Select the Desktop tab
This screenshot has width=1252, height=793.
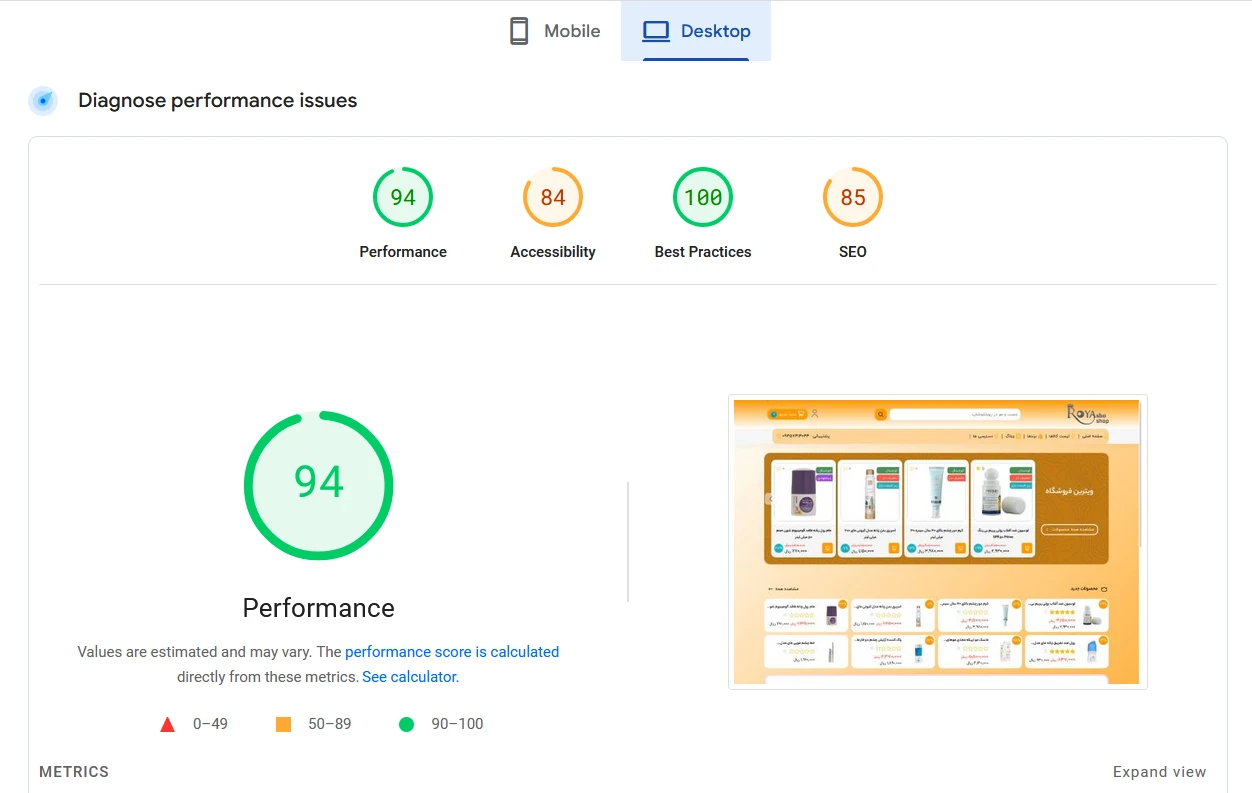tap(696, 31)
